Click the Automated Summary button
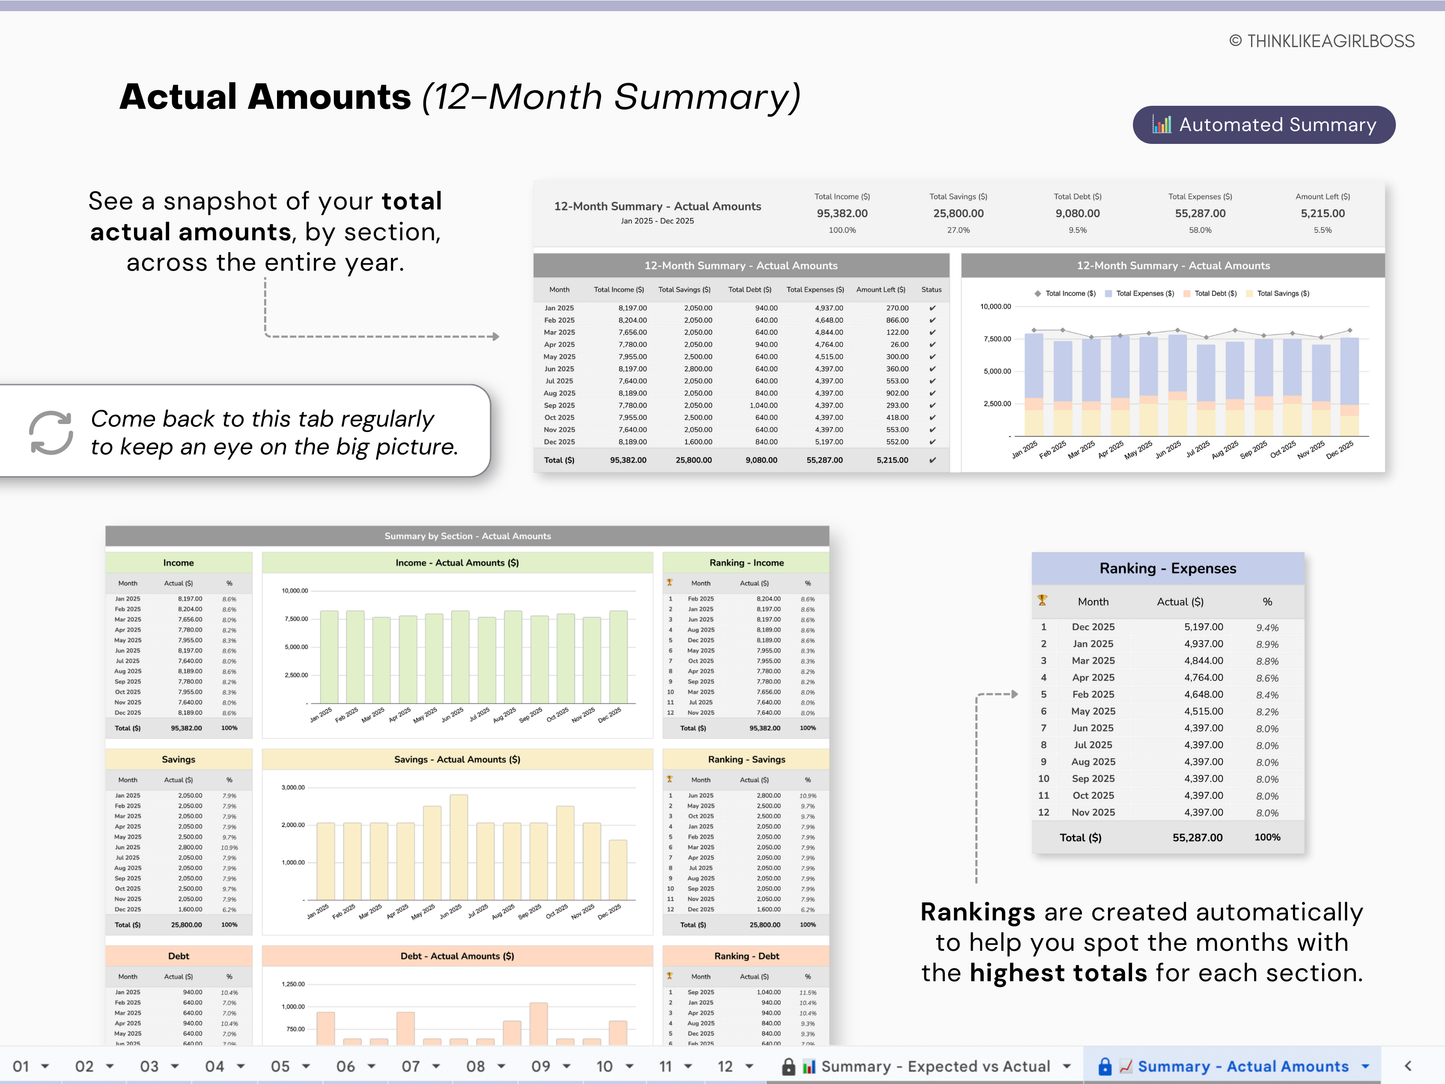Viewport: 1445px width, 1084px height. point(1263,124)
